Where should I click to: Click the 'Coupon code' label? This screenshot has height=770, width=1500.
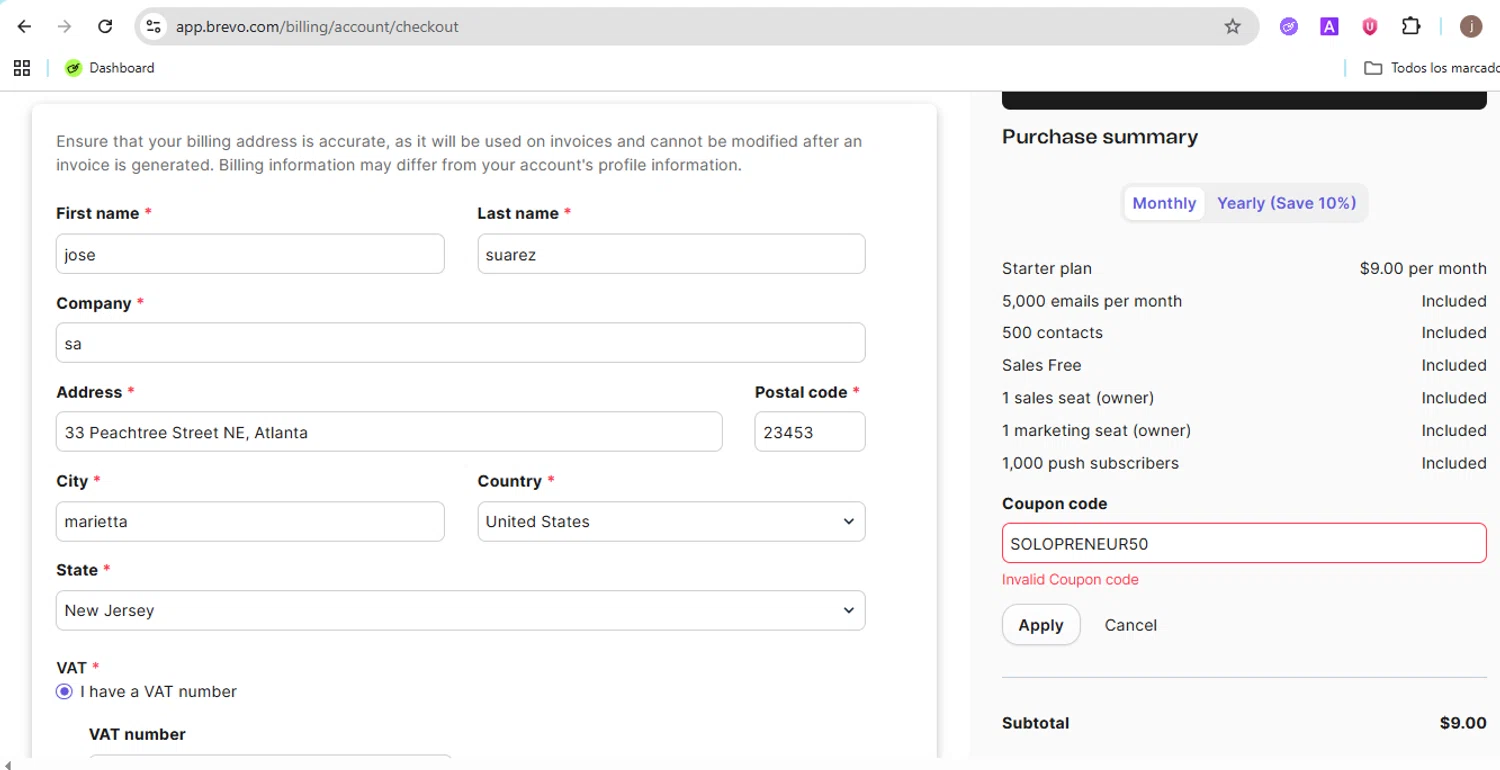click(1055, 504)
